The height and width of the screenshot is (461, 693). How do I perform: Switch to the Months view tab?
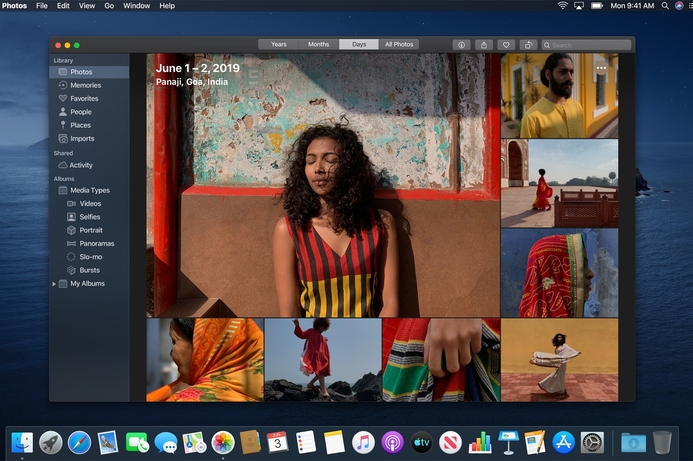pyautogui.click(x=319, y=44)
